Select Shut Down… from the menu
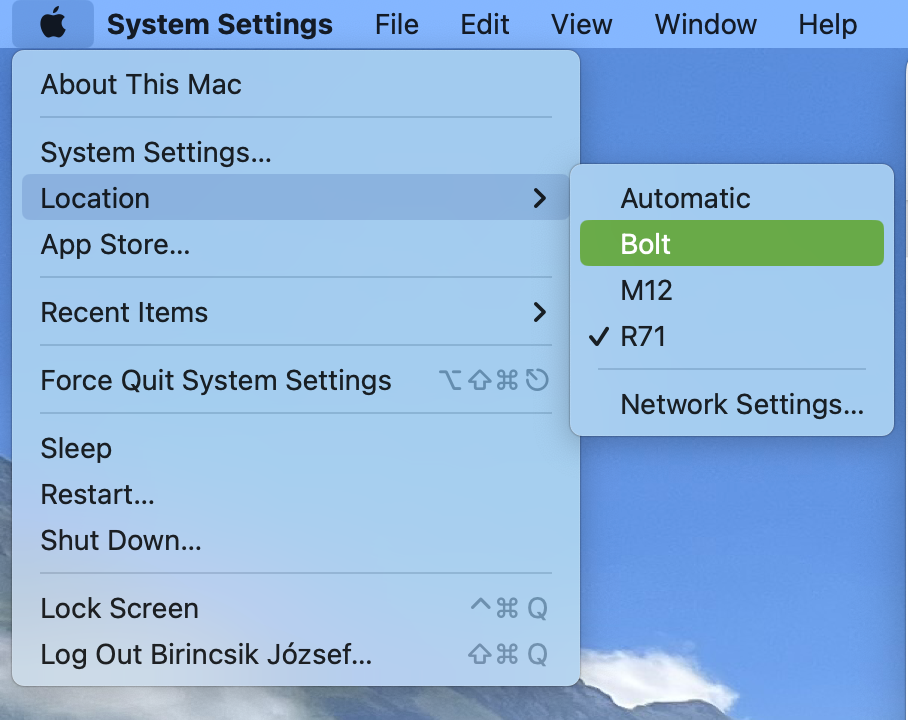This screenshot has height=720, width=908. [x=295, y=540]
